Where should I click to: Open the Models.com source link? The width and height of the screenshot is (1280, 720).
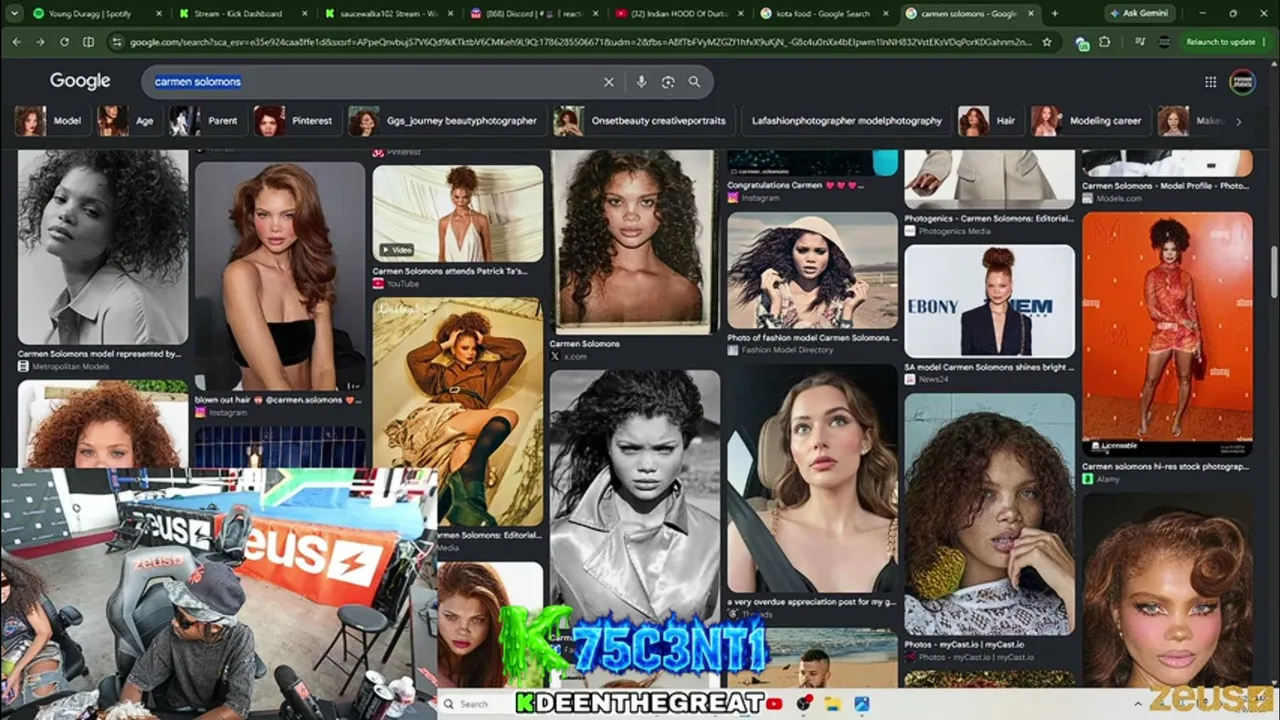1112,198
